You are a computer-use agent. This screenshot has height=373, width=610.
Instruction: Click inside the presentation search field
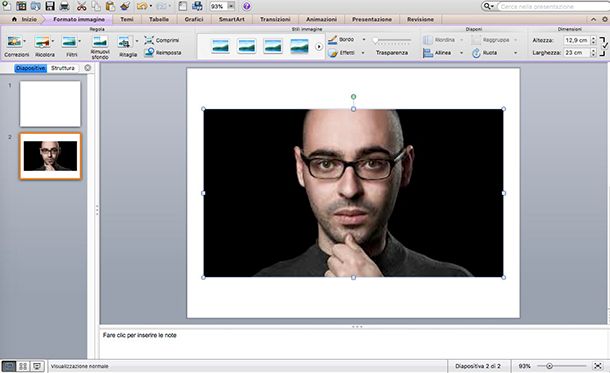coord(554,6)
